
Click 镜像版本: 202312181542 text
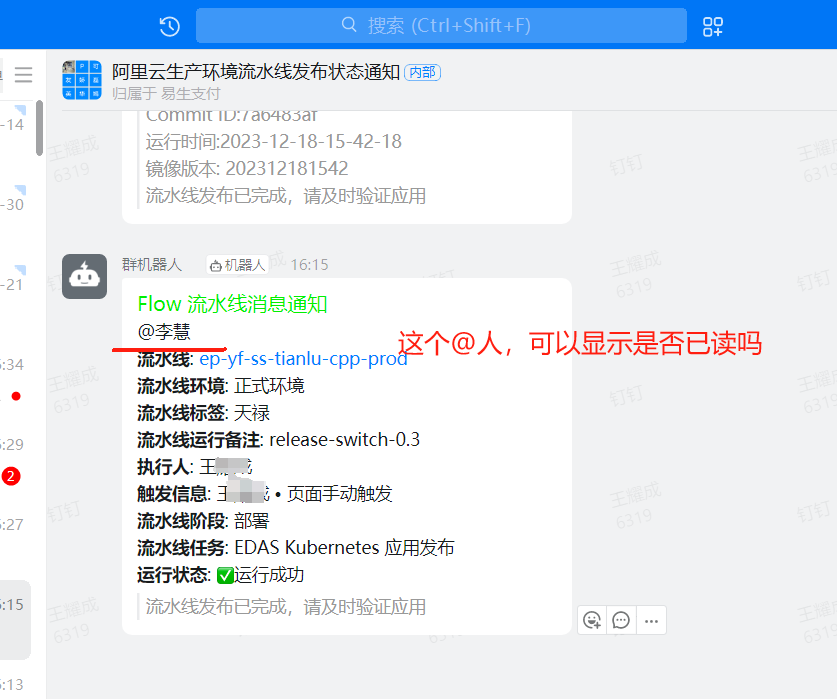click(247, 169)
